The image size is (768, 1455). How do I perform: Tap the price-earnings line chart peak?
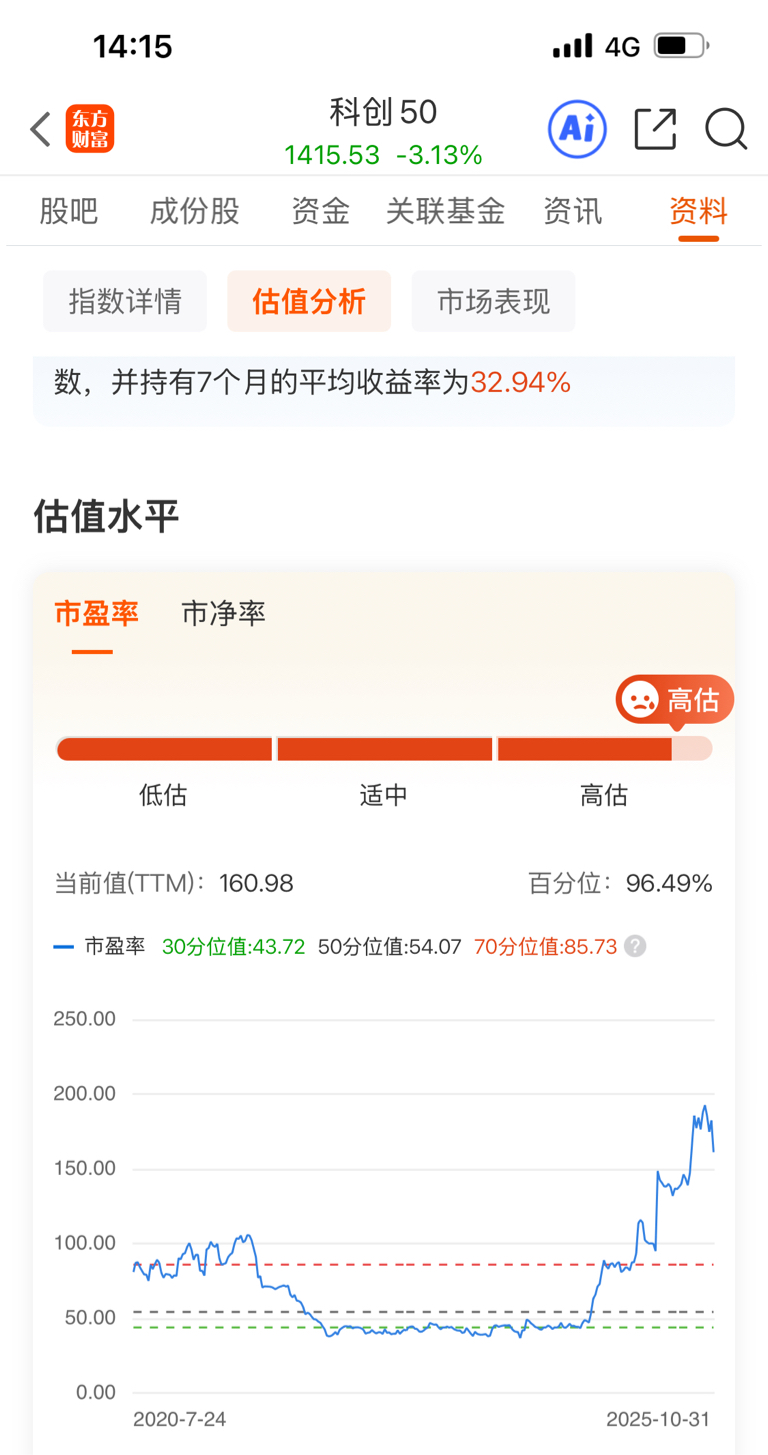tap(705, 1107)
